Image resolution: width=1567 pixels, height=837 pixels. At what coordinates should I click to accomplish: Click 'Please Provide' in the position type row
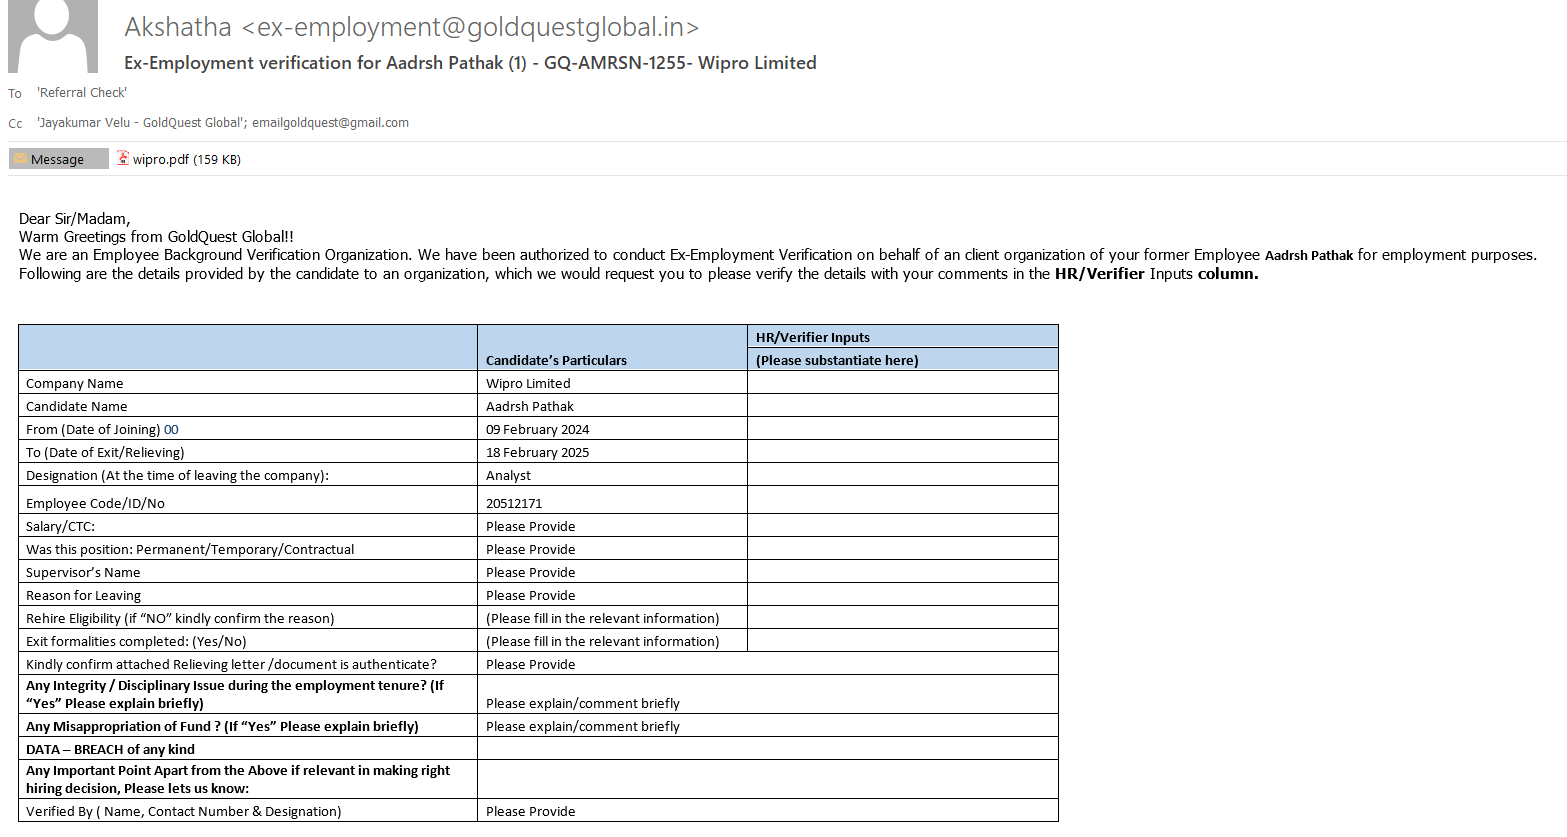click(x=531, y=549)
